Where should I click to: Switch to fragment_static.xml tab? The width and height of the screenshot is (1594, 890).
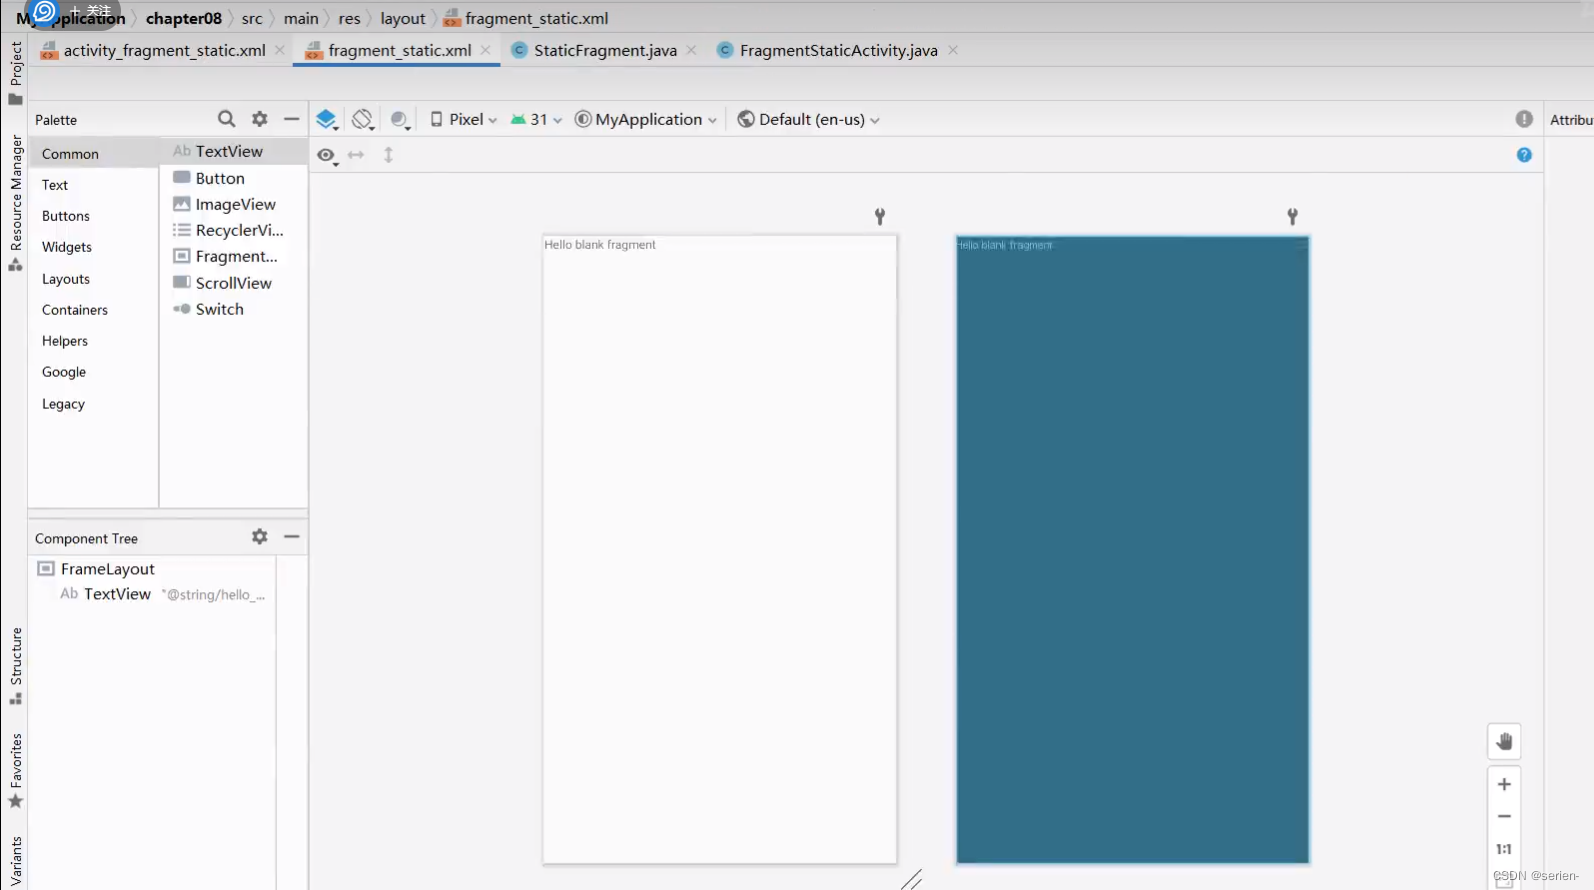point(399,50)
